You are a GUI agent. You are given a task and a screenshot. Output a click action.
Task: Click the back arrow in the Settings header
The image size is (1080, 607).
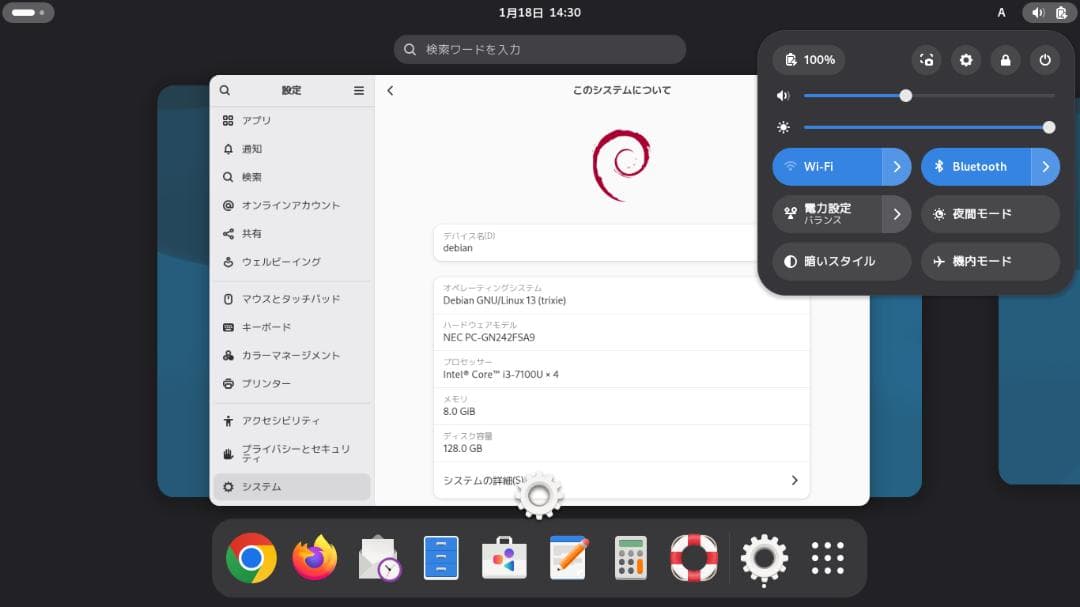pyautogui.click(x=390, y=90)
